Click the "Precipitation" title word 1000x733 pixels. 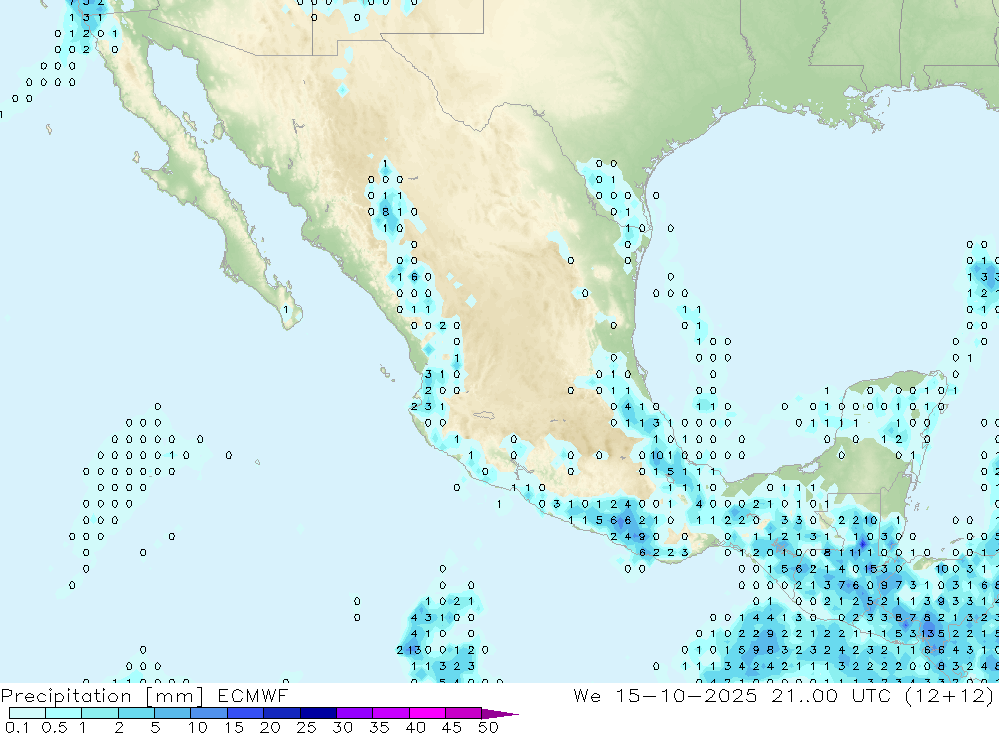click(66, 695)
